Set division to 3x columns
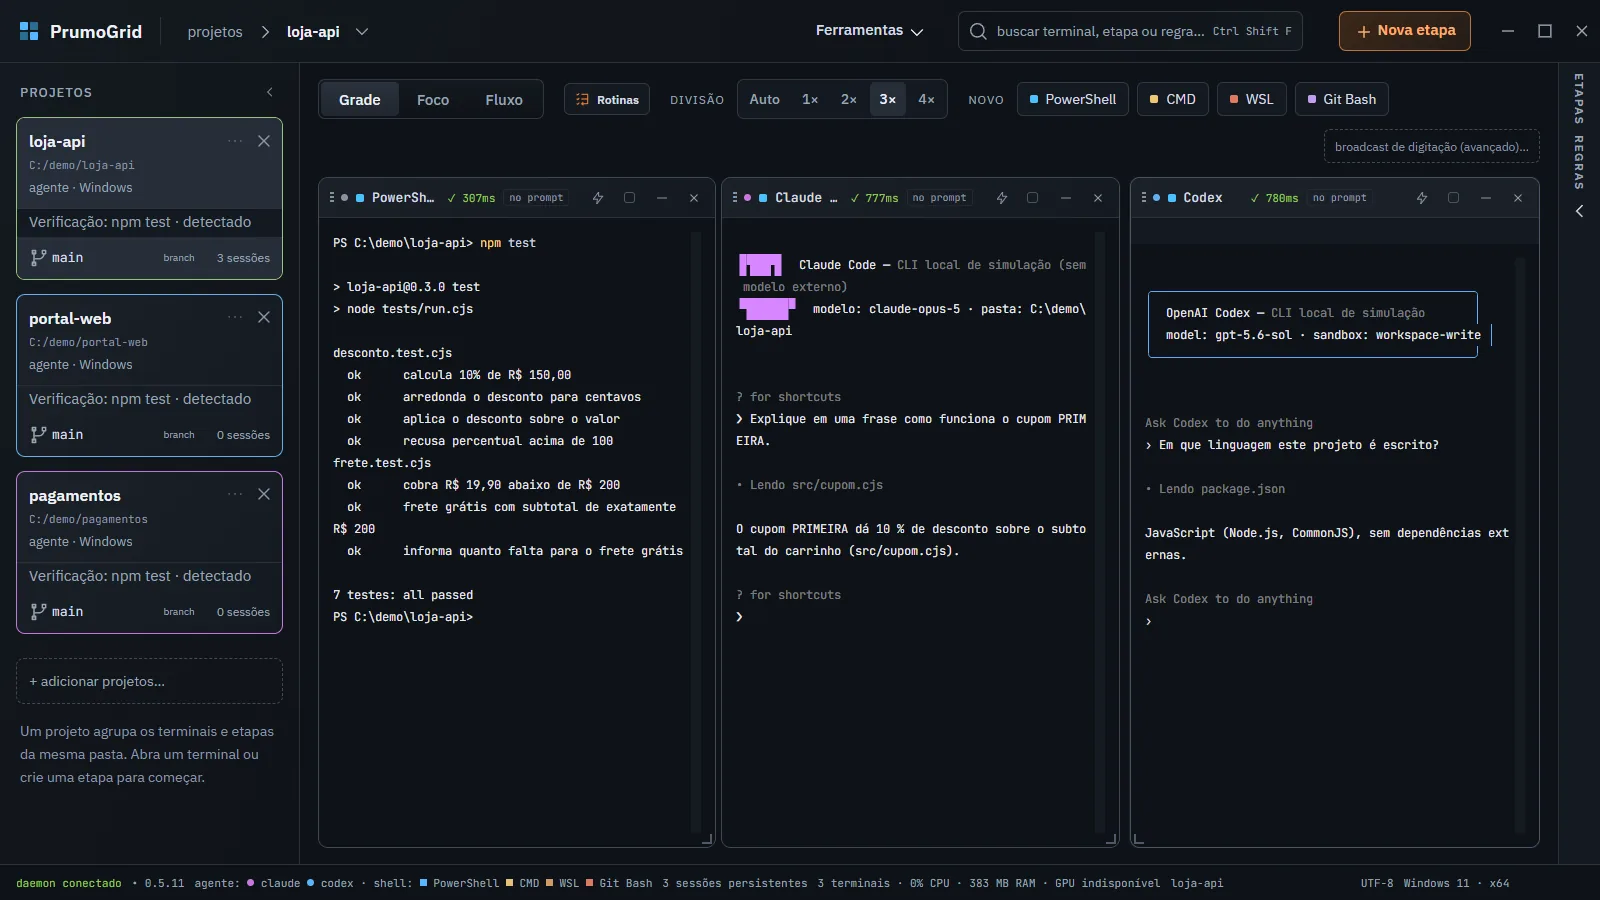 click(x=887, y=99)
